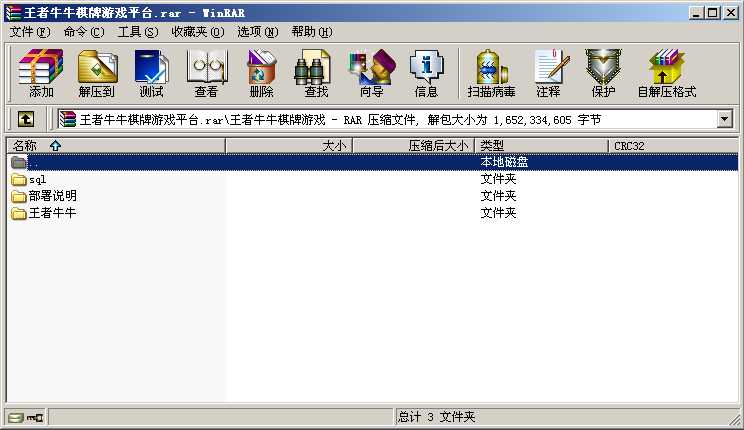Sort by 大小 column header
744x430 pixels.
[x=289, y=146]
